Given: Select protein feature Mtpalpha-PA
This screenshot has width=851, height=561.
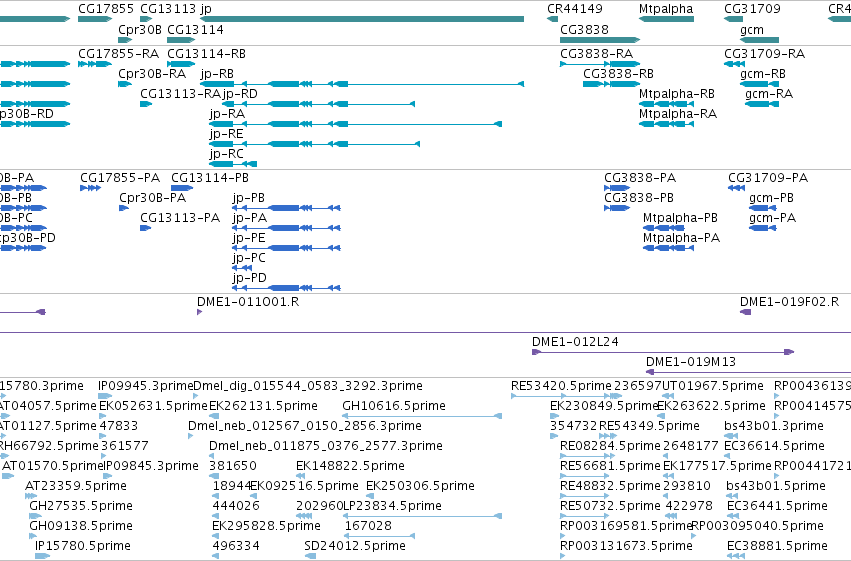Looking at the screenshot, I should tap(669, 248).
